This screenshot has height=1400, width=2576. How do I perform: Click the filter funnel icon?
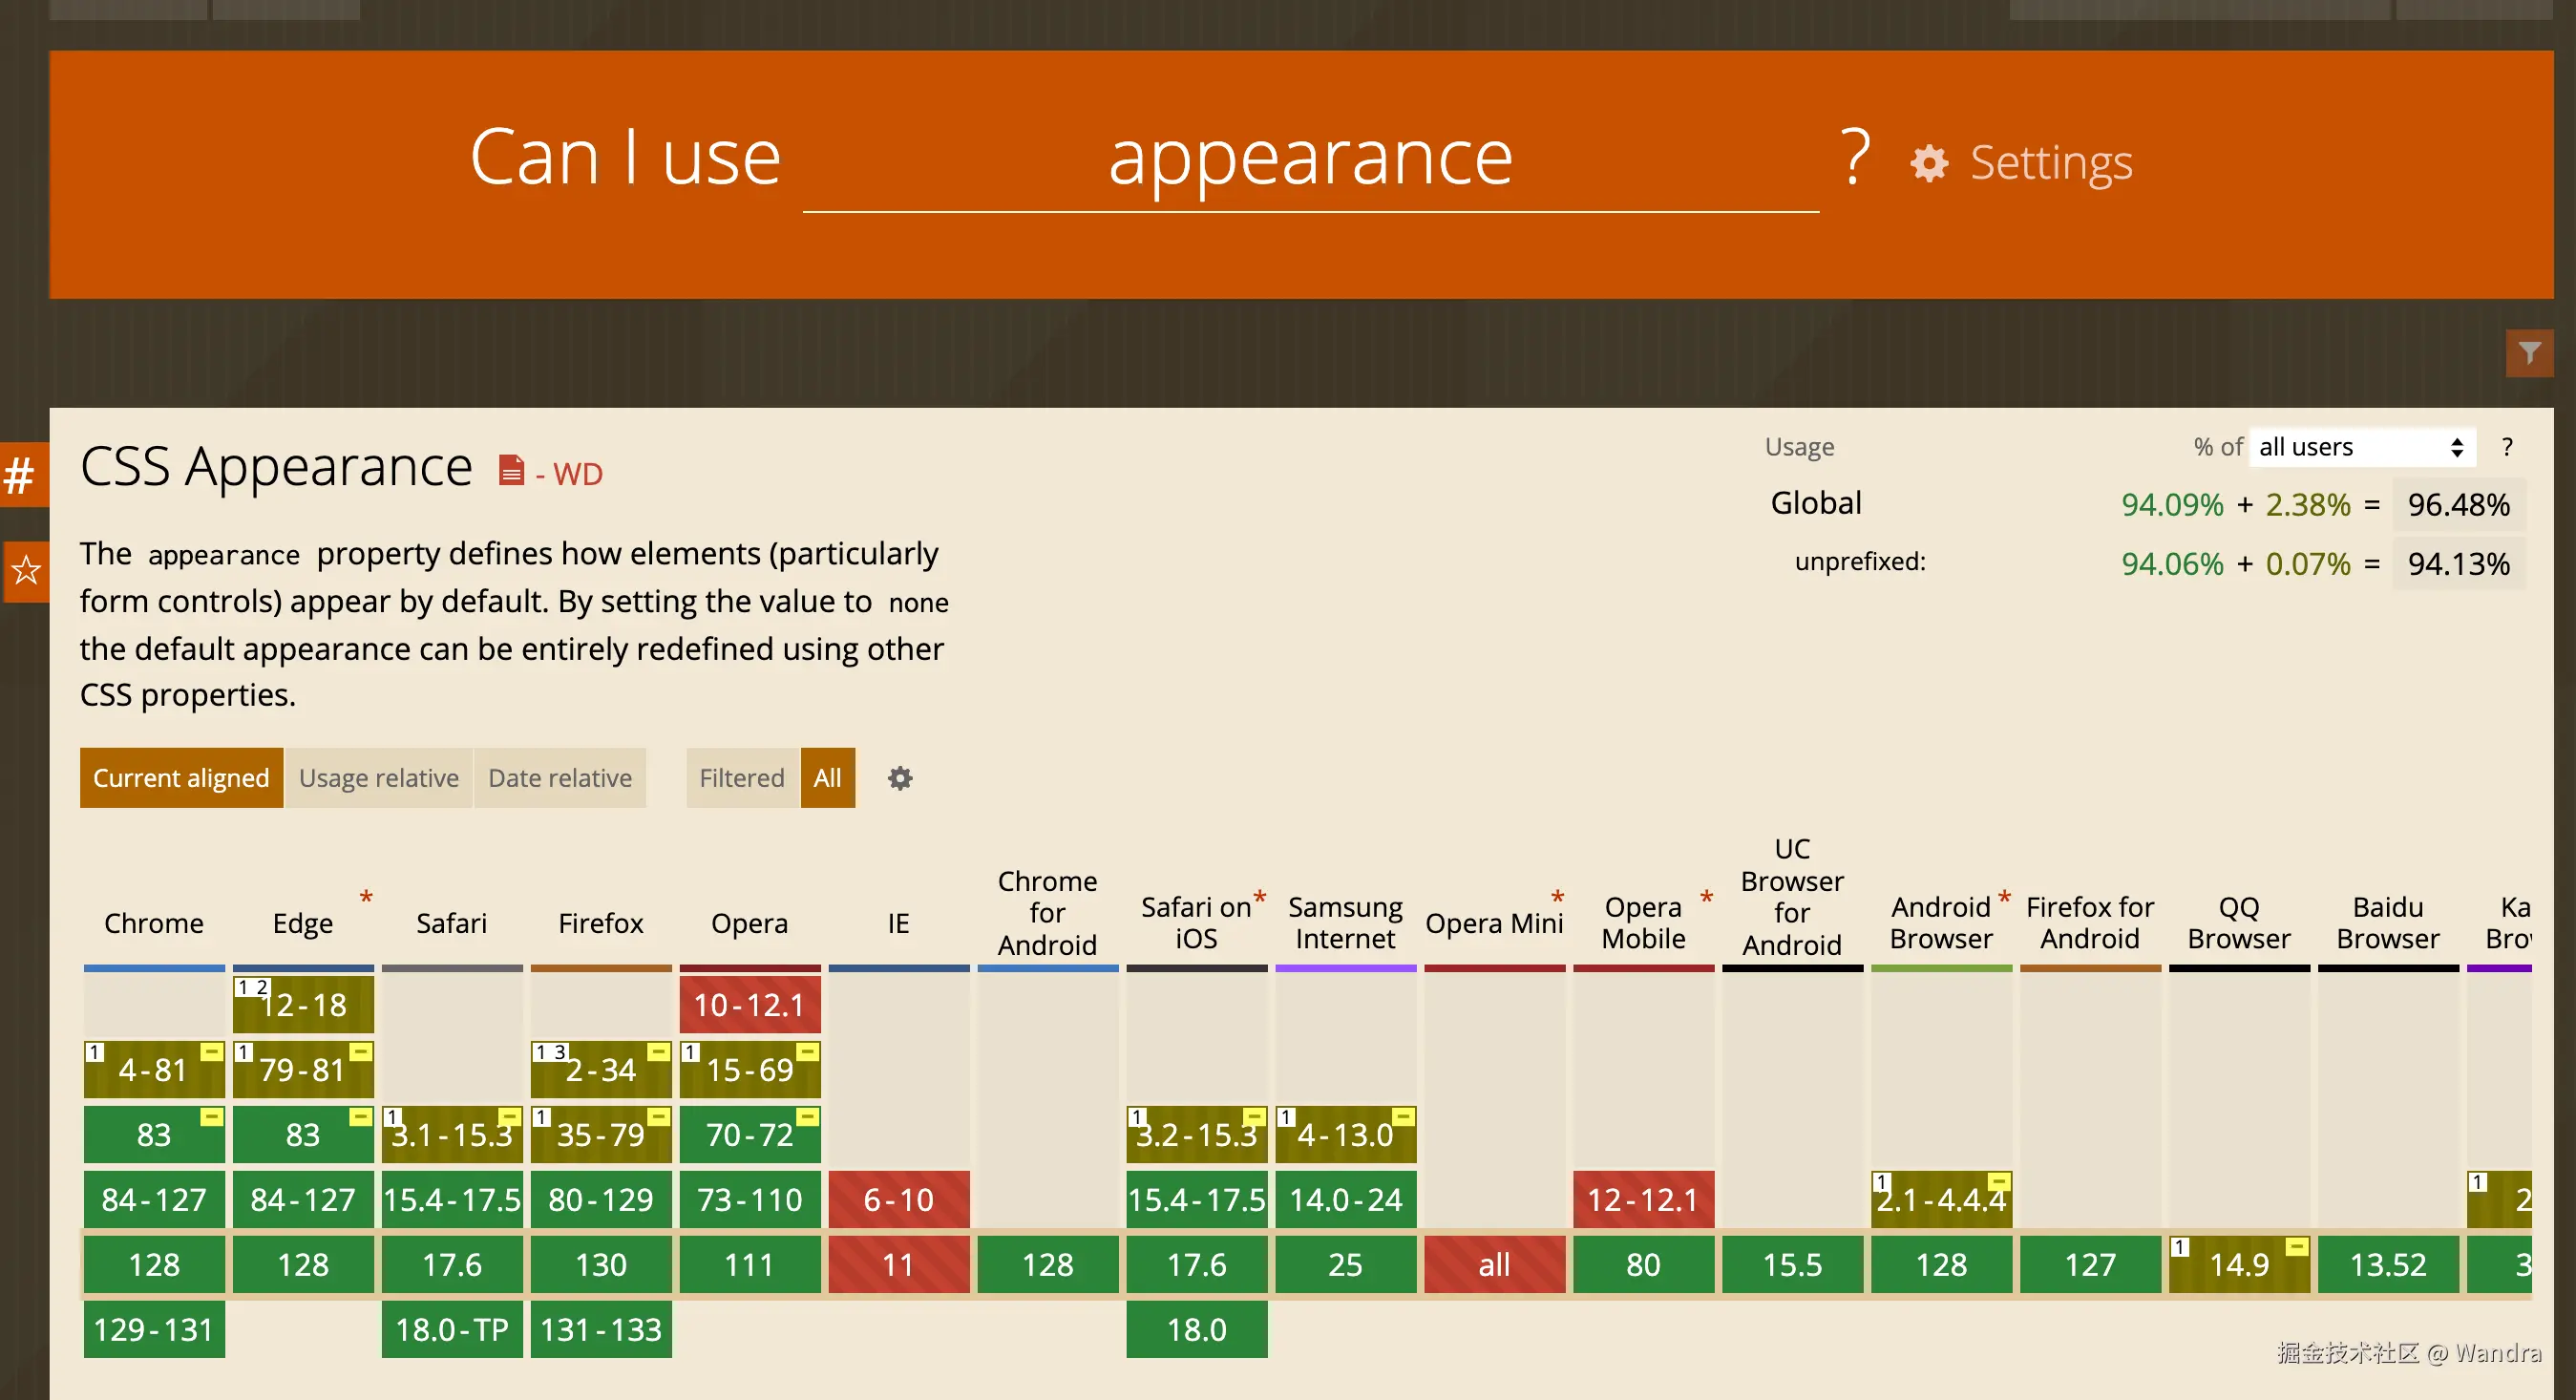2529,353
